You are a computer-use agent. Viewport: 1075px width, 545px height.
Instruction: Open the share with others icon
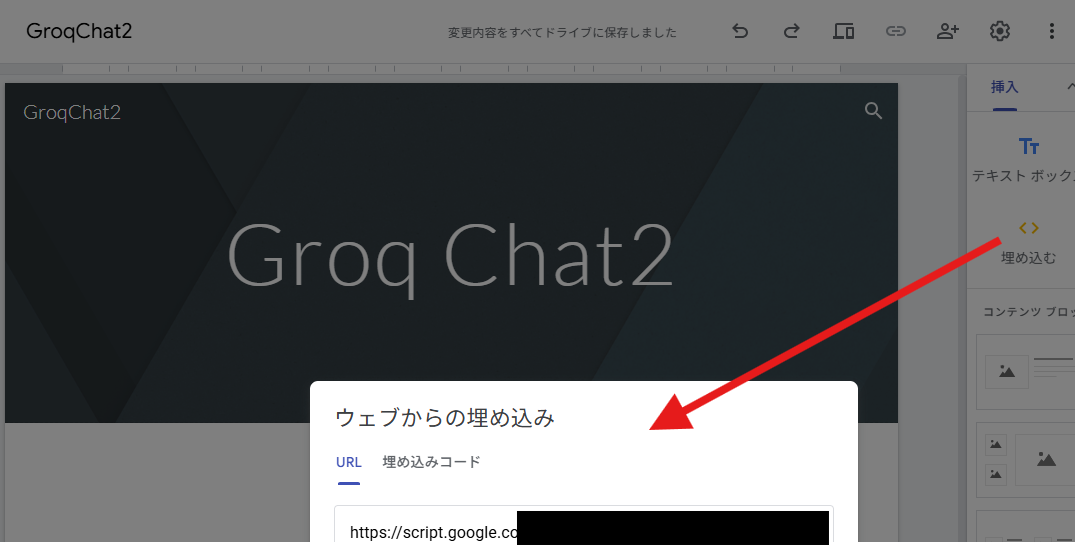point(947,31)
